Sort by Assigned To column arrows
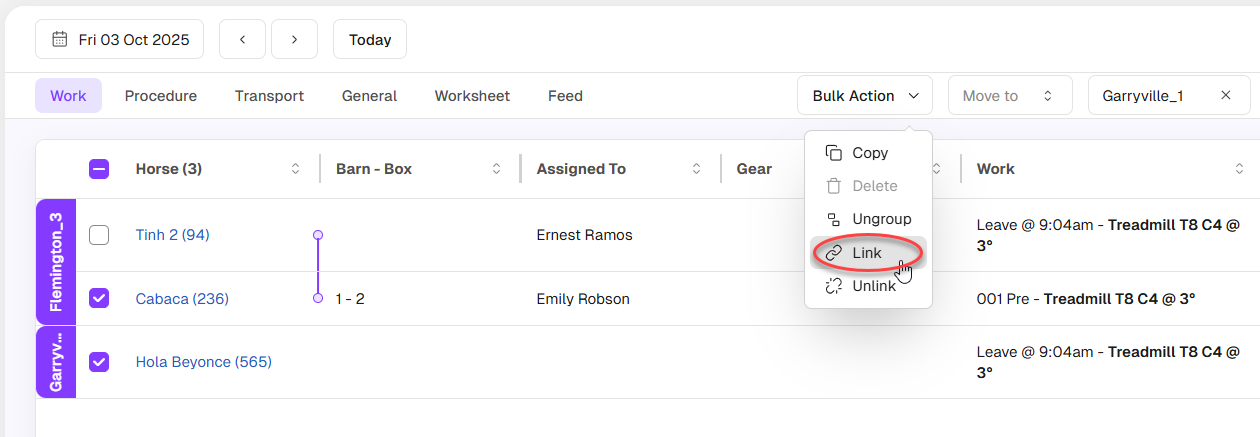The image size is (1260, 437). pos(696,169)
